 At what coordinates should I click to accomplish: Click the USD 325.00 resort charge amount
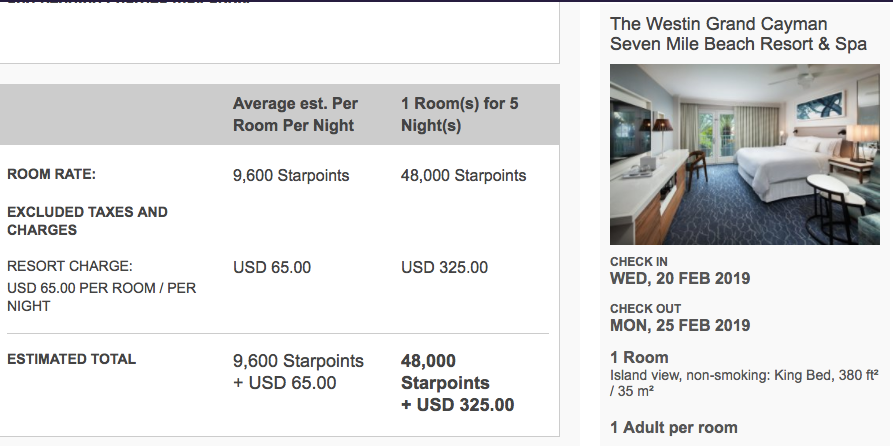[444, 267]
